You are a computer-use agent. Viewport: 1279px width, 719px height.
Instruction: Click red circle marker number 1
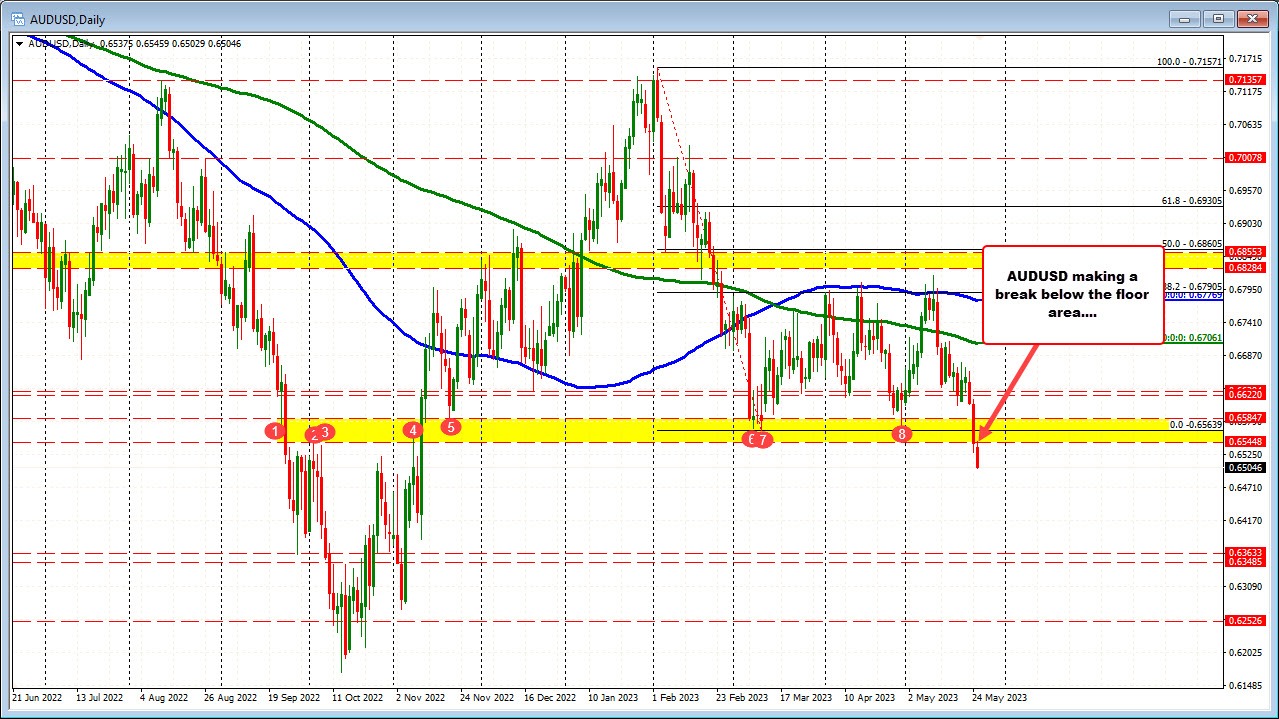[x=273, y=430]
